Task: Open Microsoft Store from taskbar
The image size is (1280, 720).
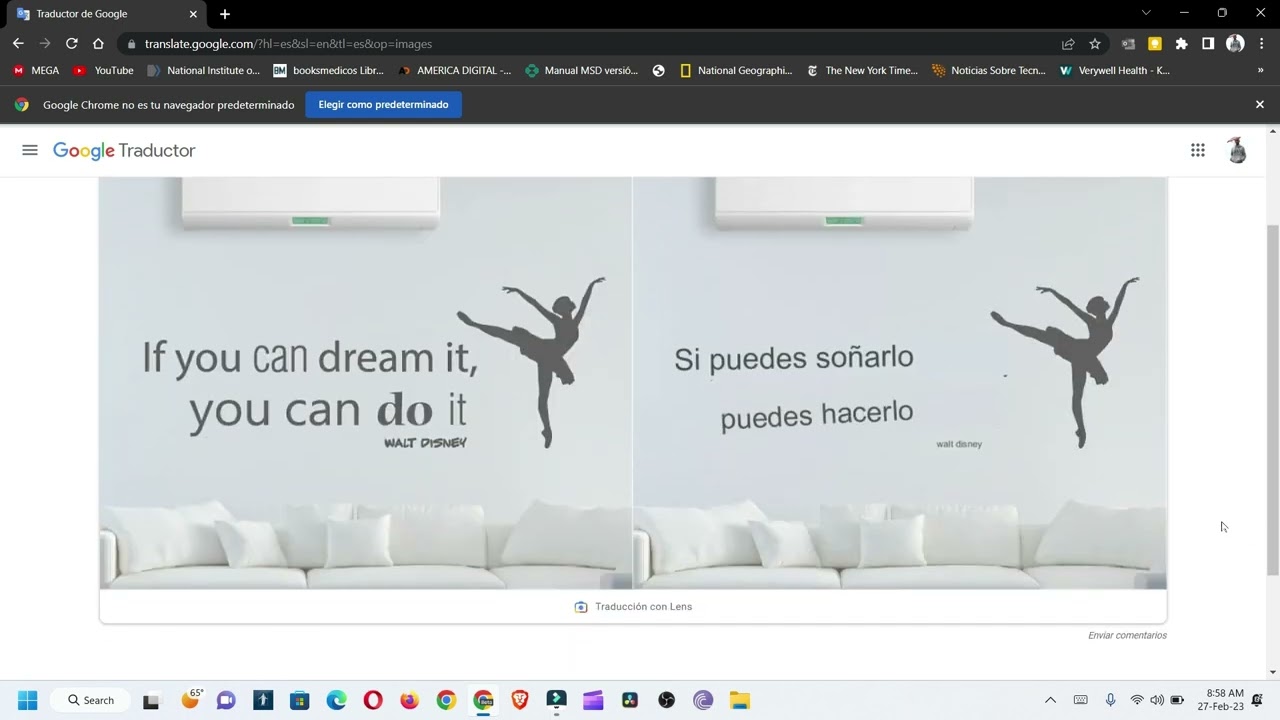Action: [x=299, y=700]
